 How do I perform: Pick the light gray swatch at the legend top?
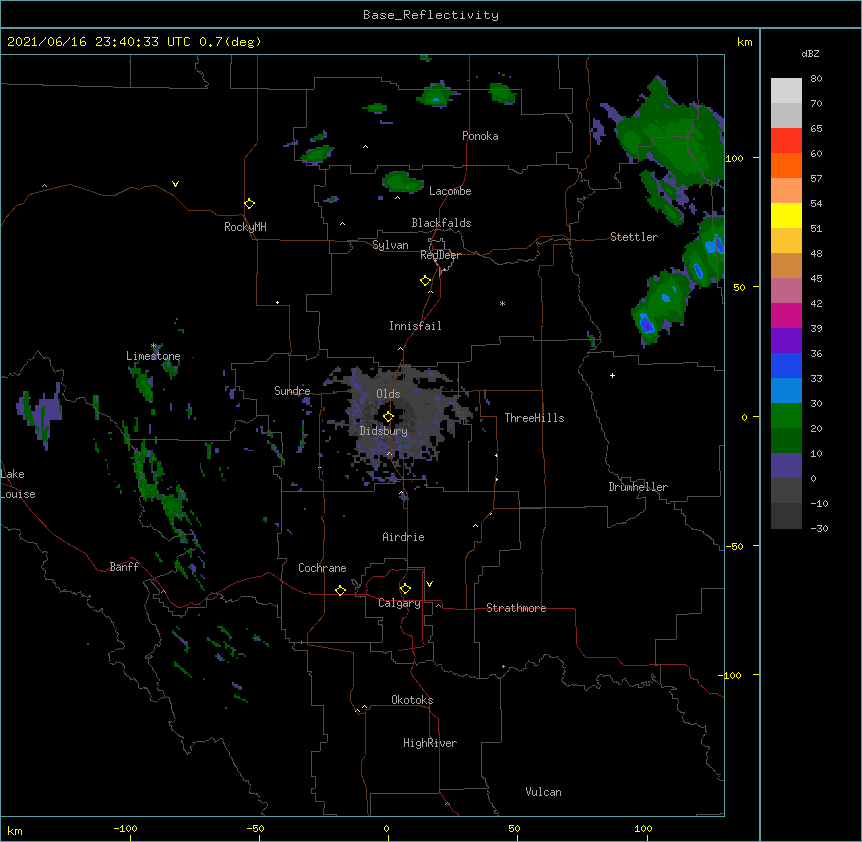point(786,91)
